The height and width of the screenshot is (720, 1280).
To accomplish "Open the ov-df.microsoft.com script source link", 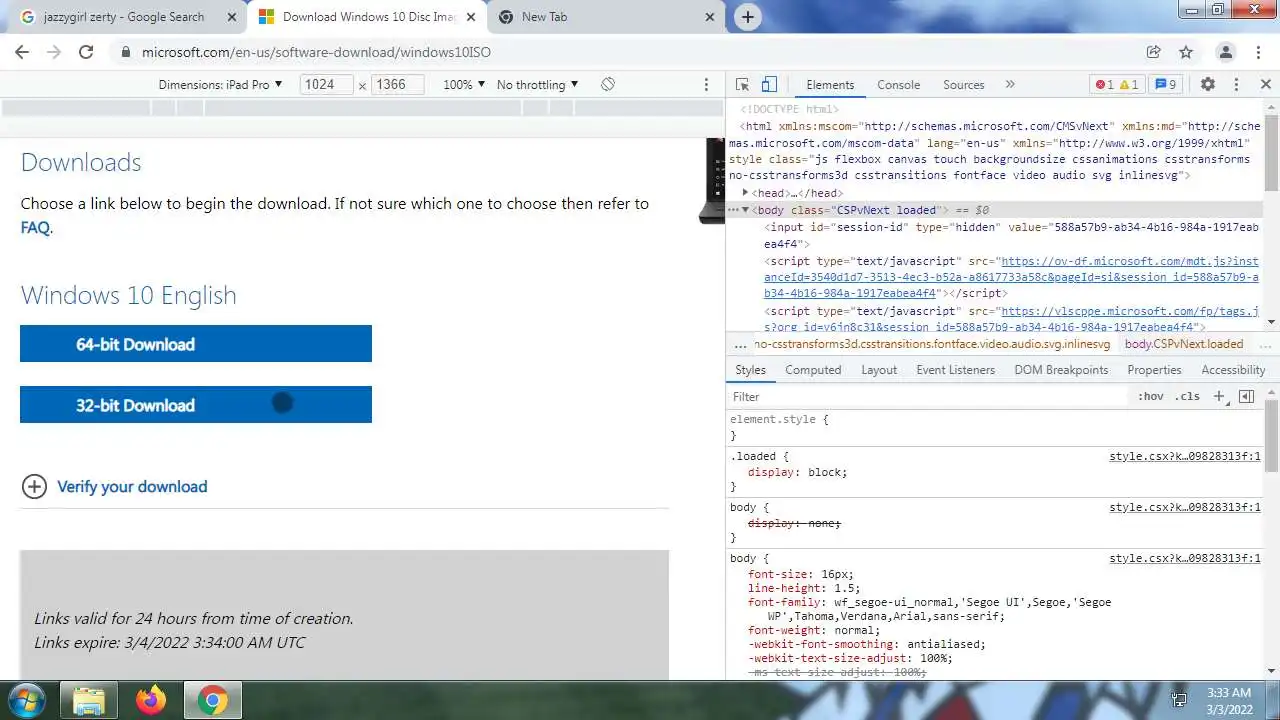I will [1011, 277].
